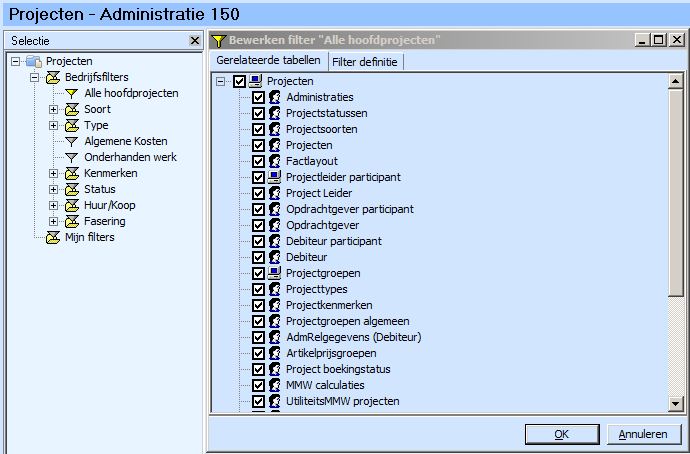The image size is (690, 454).
Task: Select the Mijn filters item
Action: tap(90, 237)
